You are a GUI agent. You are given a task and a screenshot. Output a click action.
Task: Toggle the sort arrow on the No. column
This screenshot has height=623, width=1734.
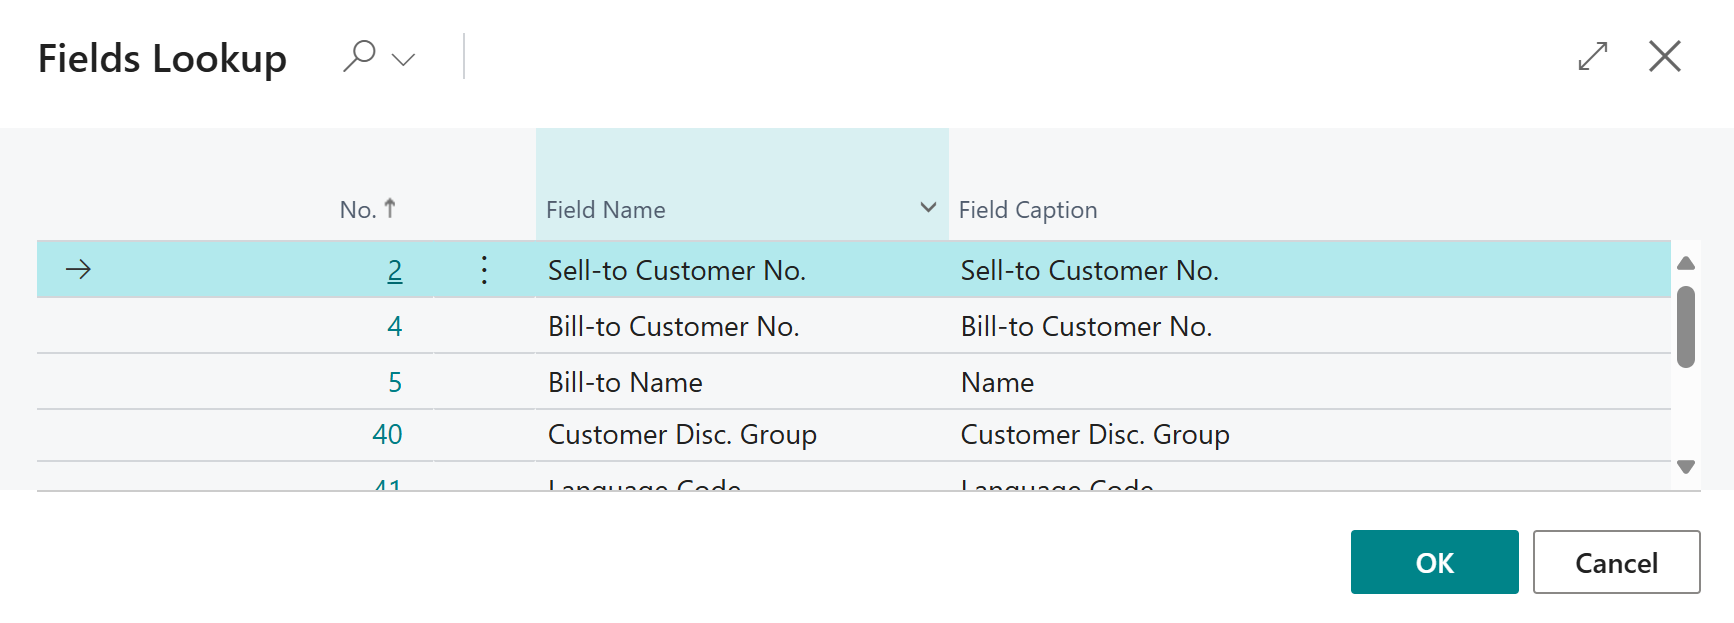(x=390, y=207)
